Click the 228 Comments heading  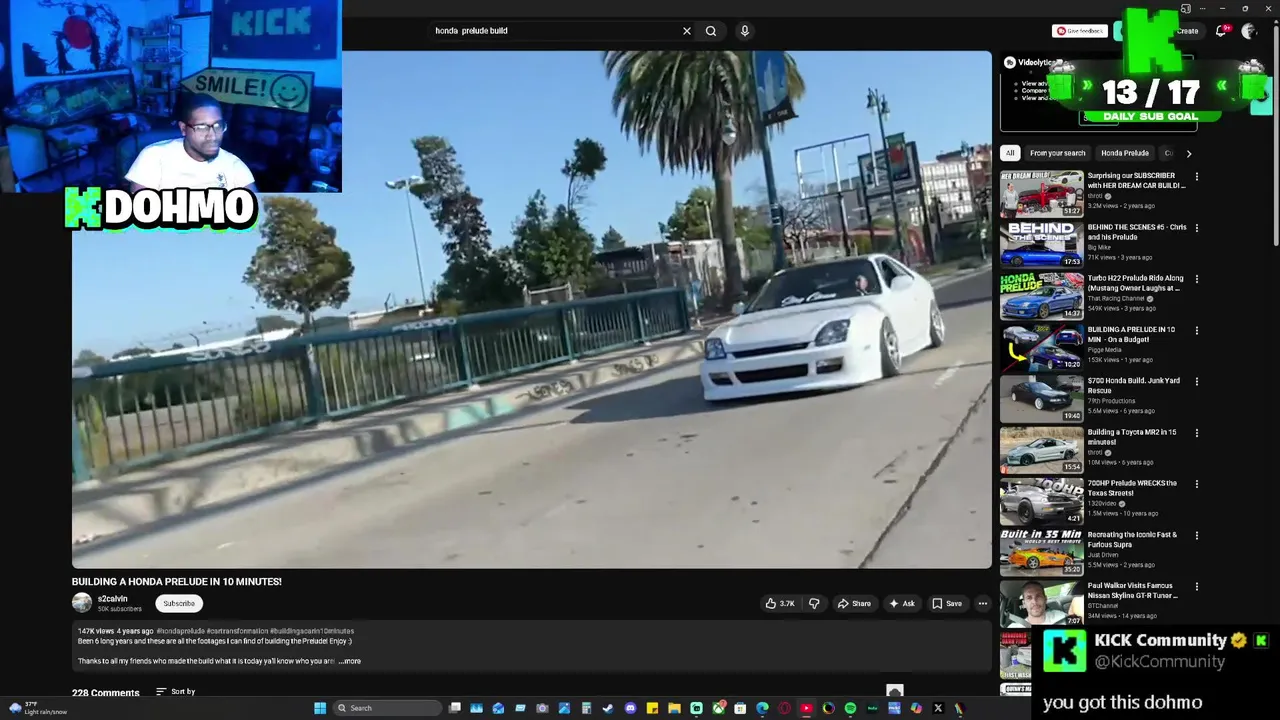click(105, 693)
